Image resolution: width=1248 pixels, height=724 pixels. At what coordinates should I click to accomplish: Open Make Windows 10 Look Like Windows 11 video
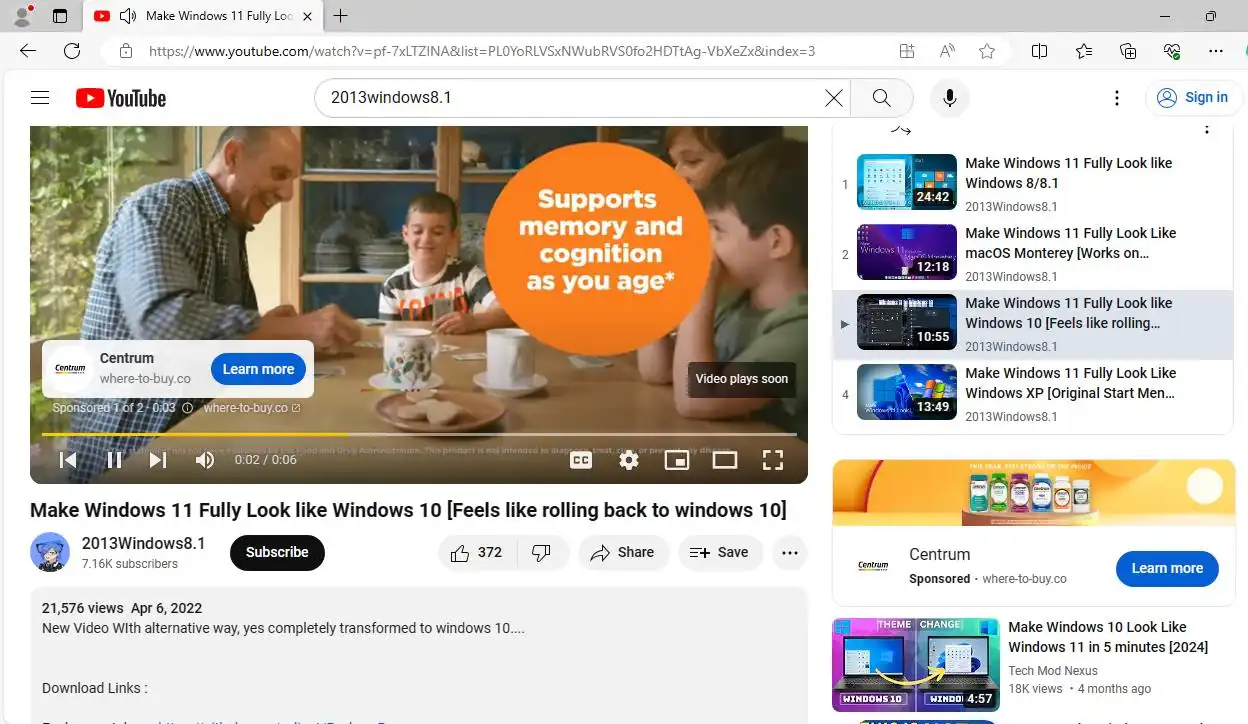[x=1107, y=637]
